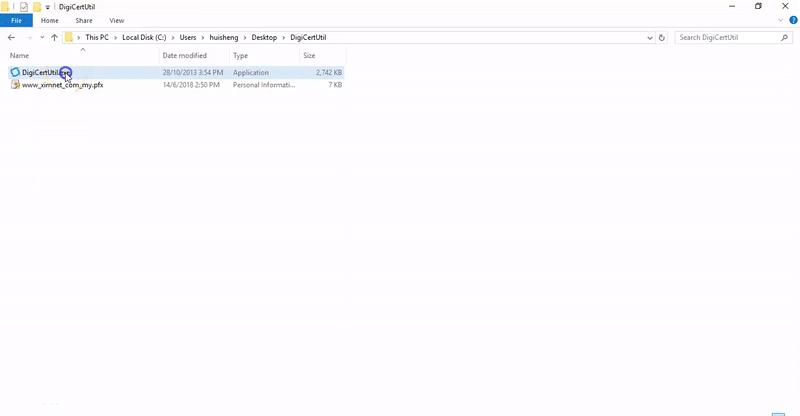Open Explorer help with question mark icon
Viewport: 800px width, 416px height.
tap(793, 20)
